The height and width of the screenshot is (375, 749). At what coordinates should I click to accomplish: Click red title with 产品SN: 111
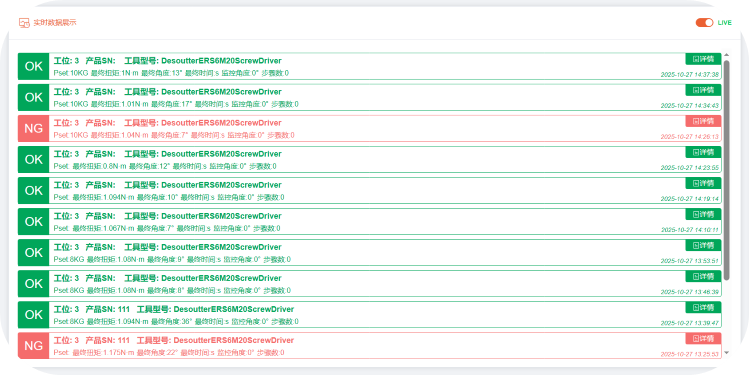coord(174,340)
